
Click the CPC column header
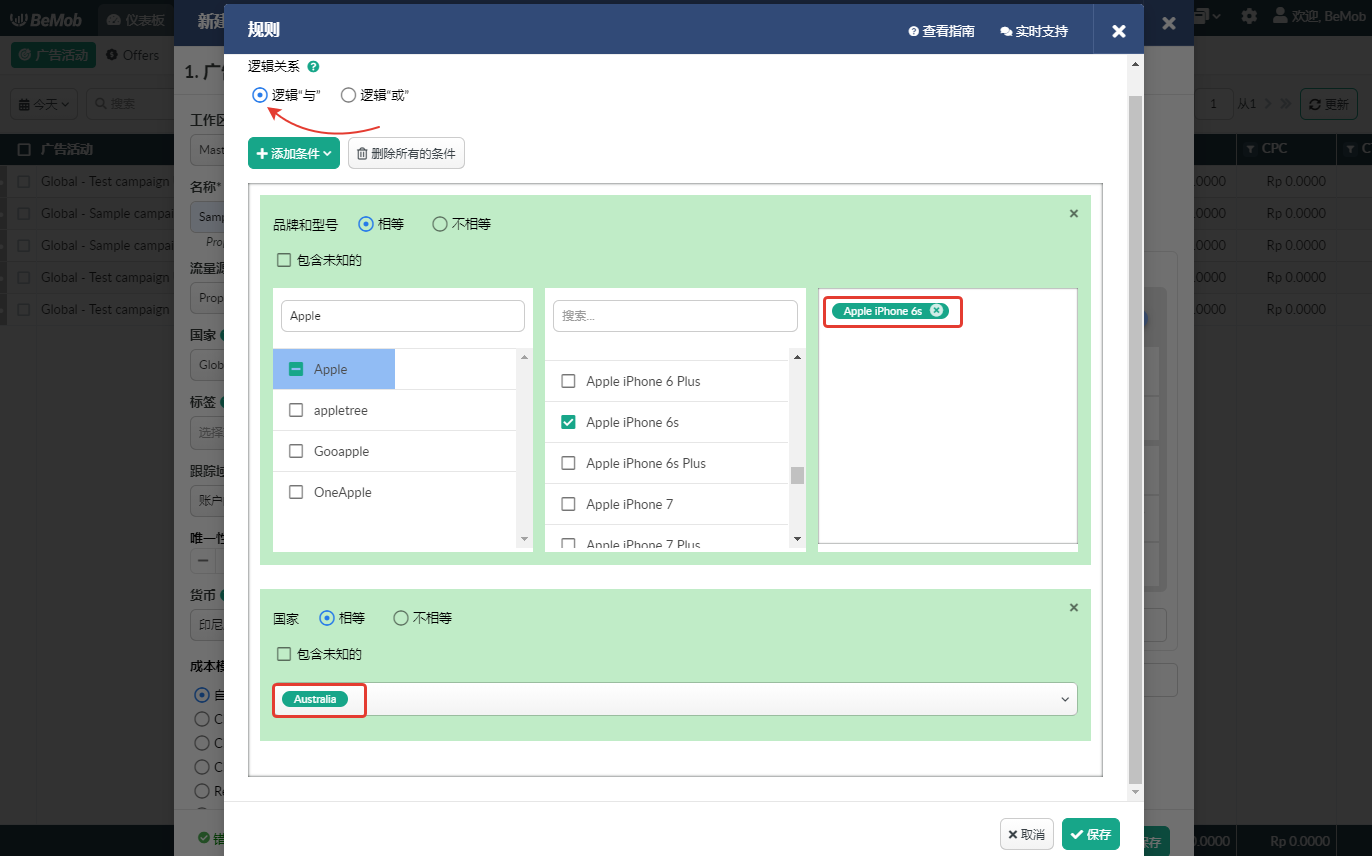point(1274,149)
